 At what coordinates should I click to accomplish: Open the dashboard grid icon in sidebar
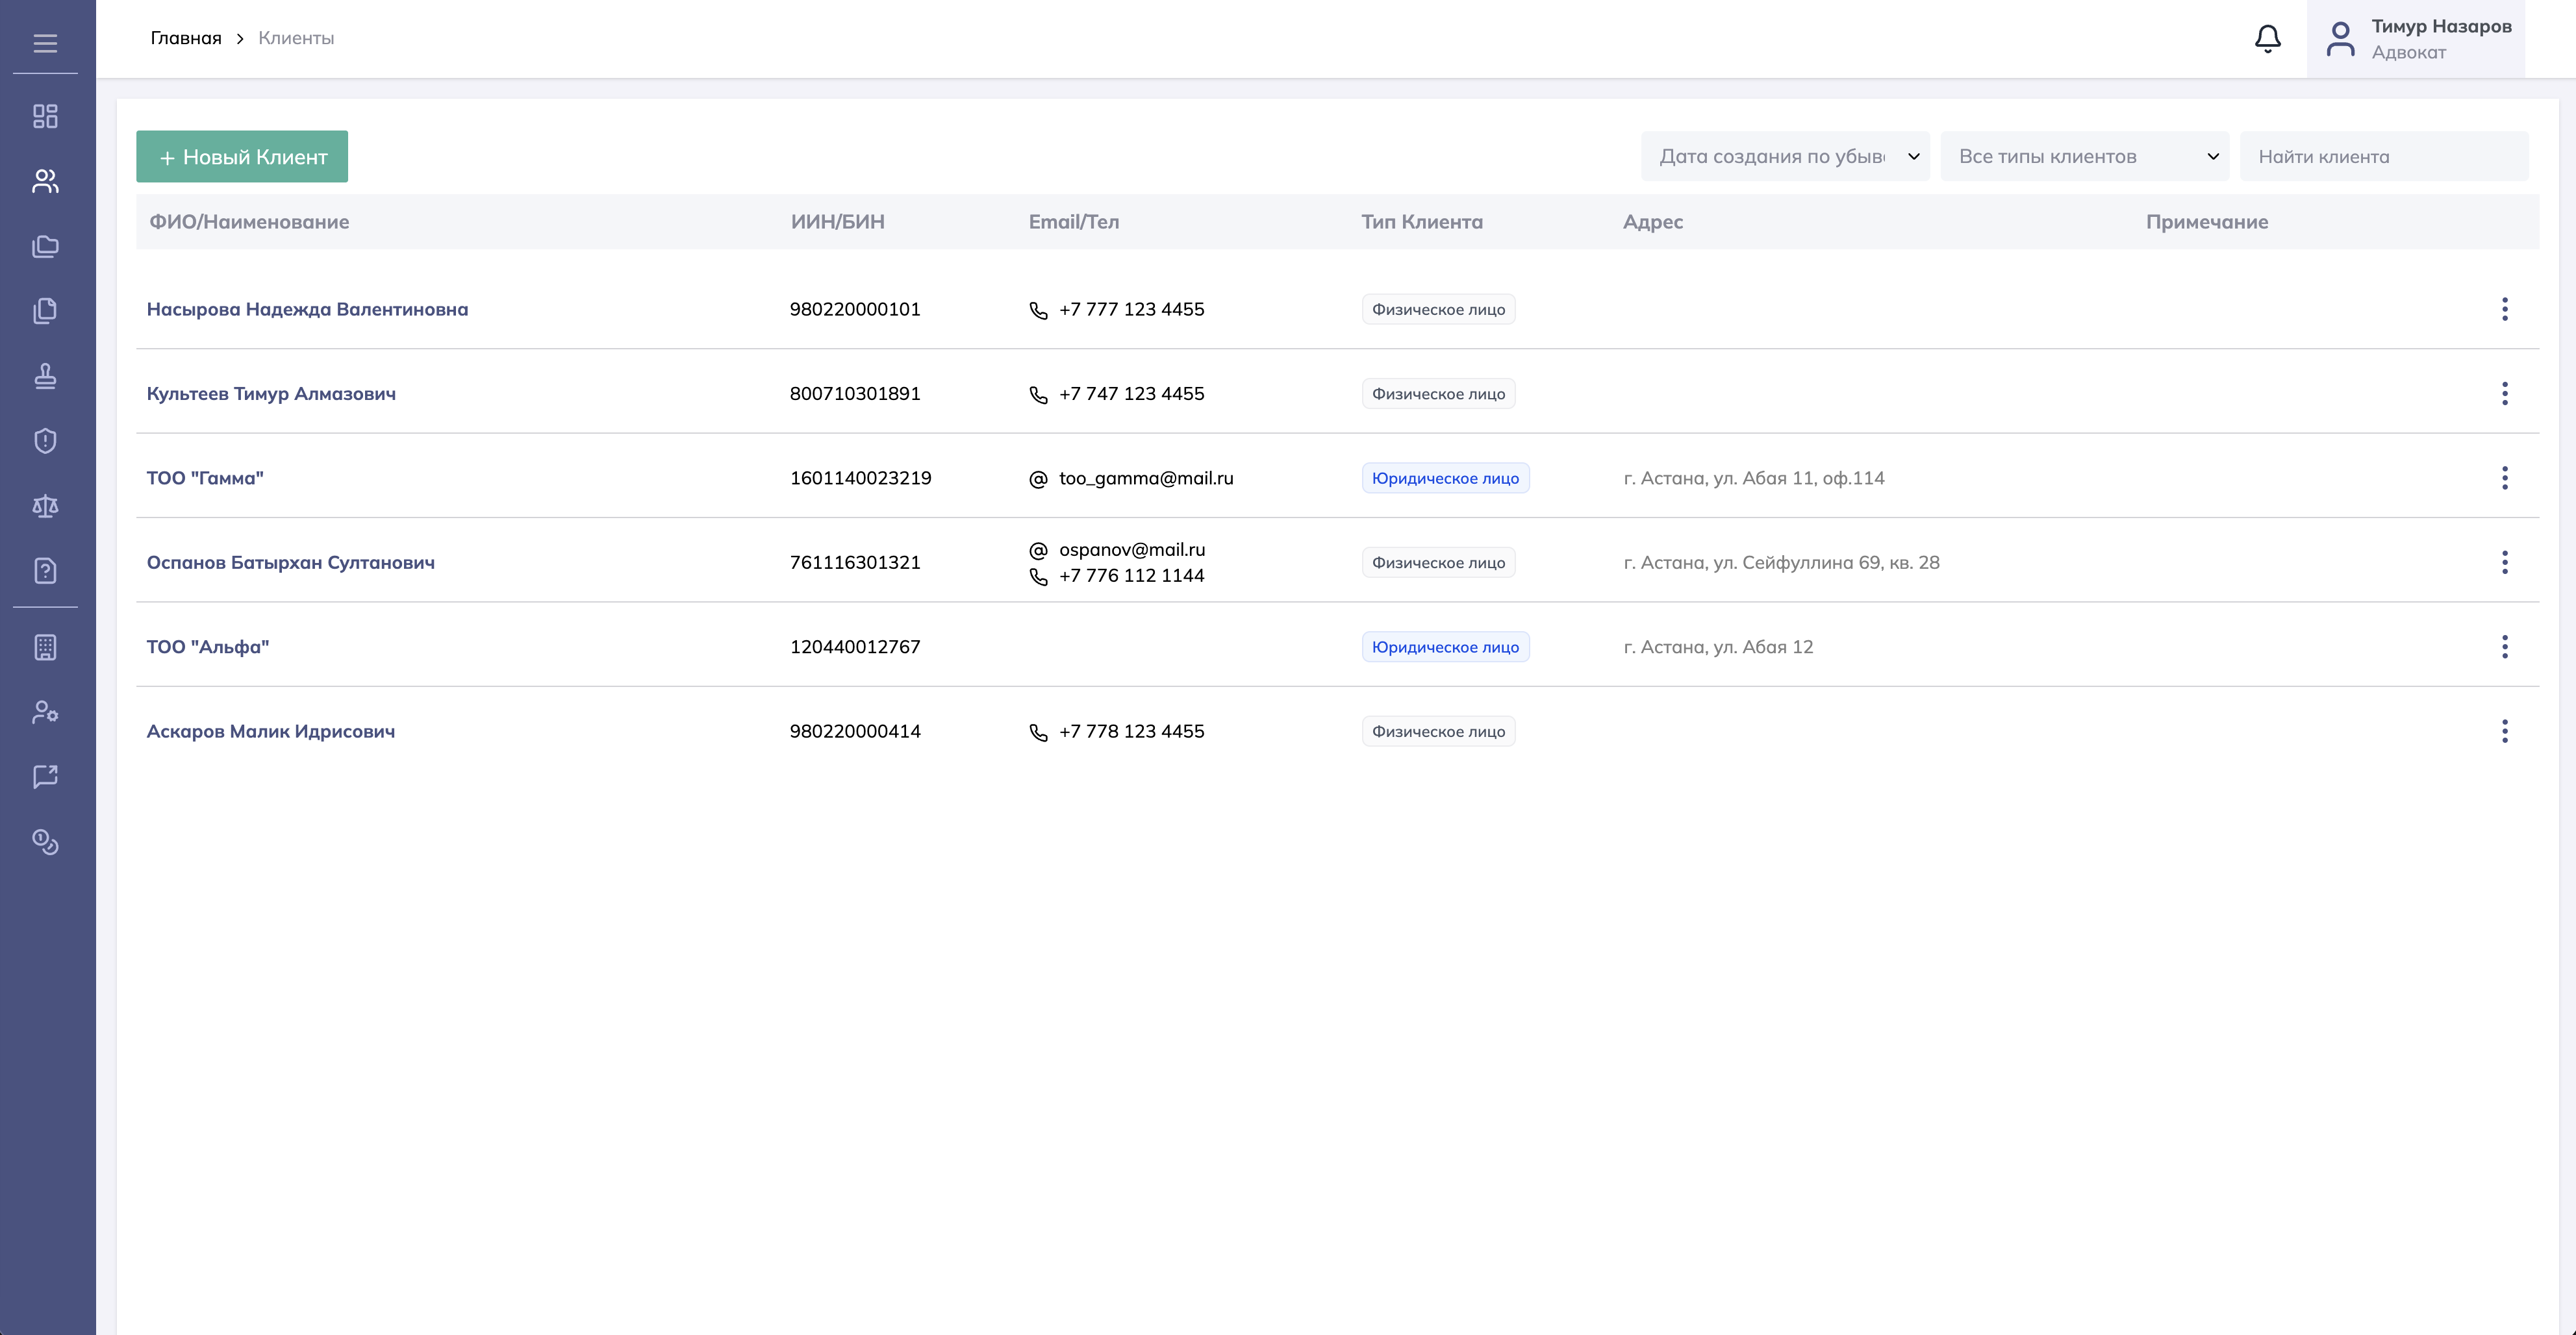pyautogui.click(x=45, y=116)
